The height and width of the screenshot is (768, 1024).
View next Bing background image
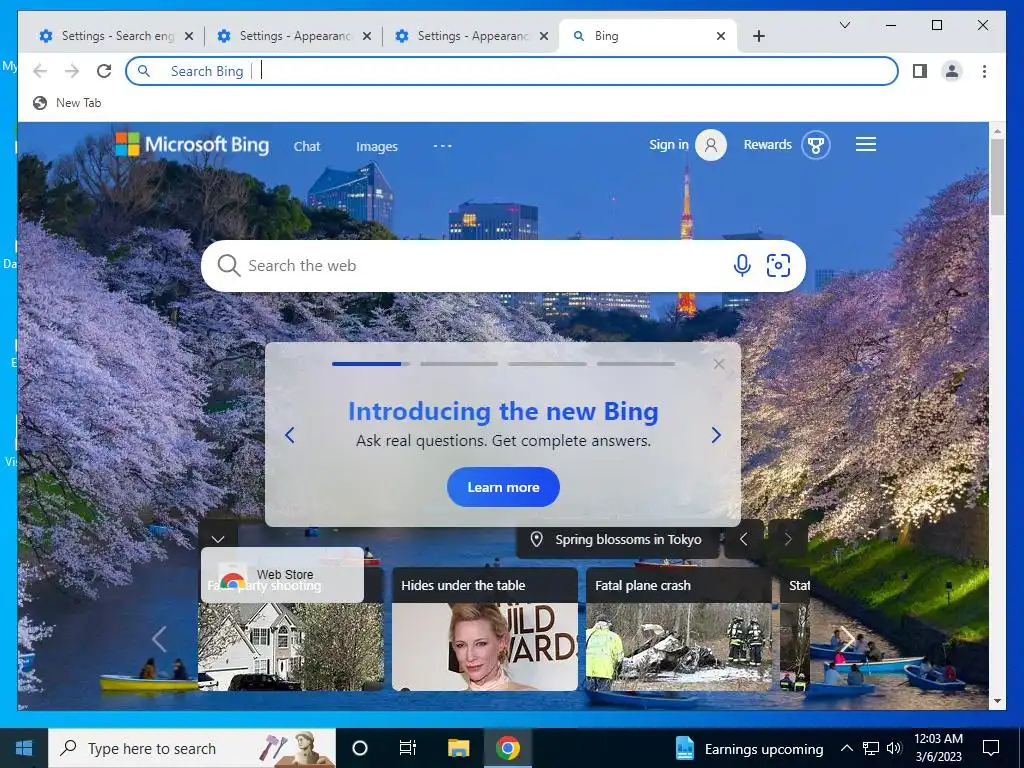tap(788, 539)
